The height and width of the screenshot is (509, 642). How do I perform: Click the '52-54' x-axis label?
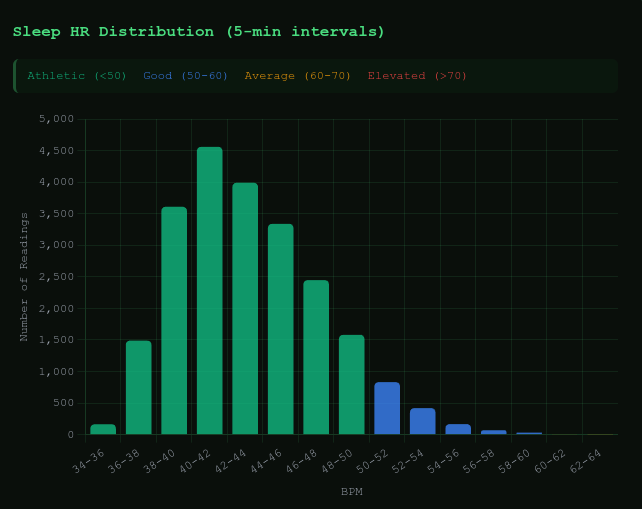(x=408, y=461)
